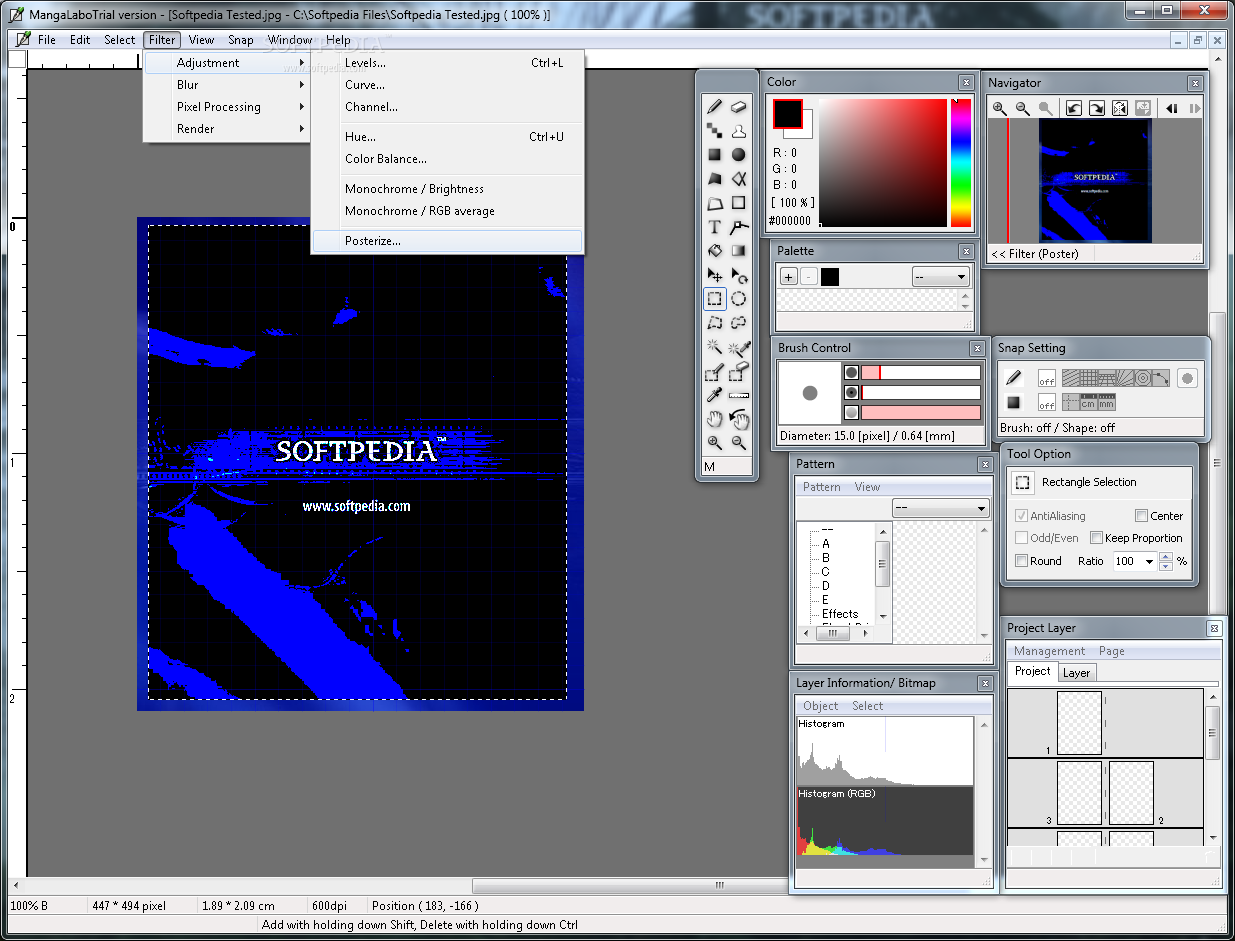Click the Effects item in the Pattern tree

click(x=840, y=614)
